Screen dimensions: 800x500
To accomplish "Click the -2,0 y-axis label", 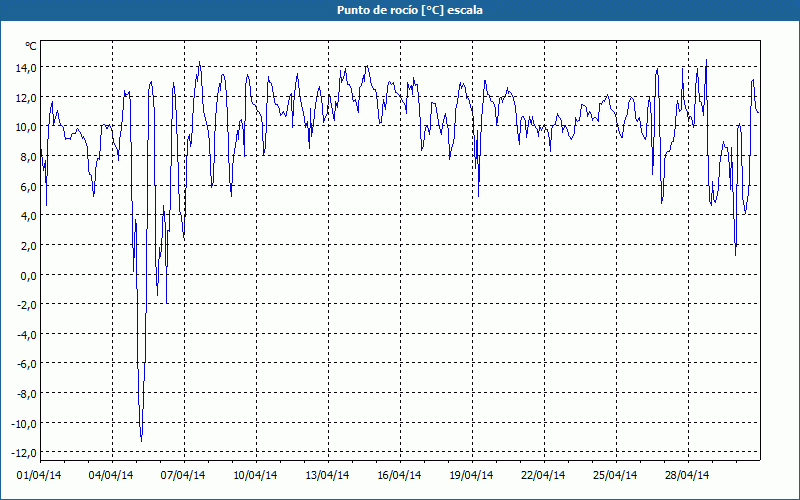I will [x=28, y=305].
